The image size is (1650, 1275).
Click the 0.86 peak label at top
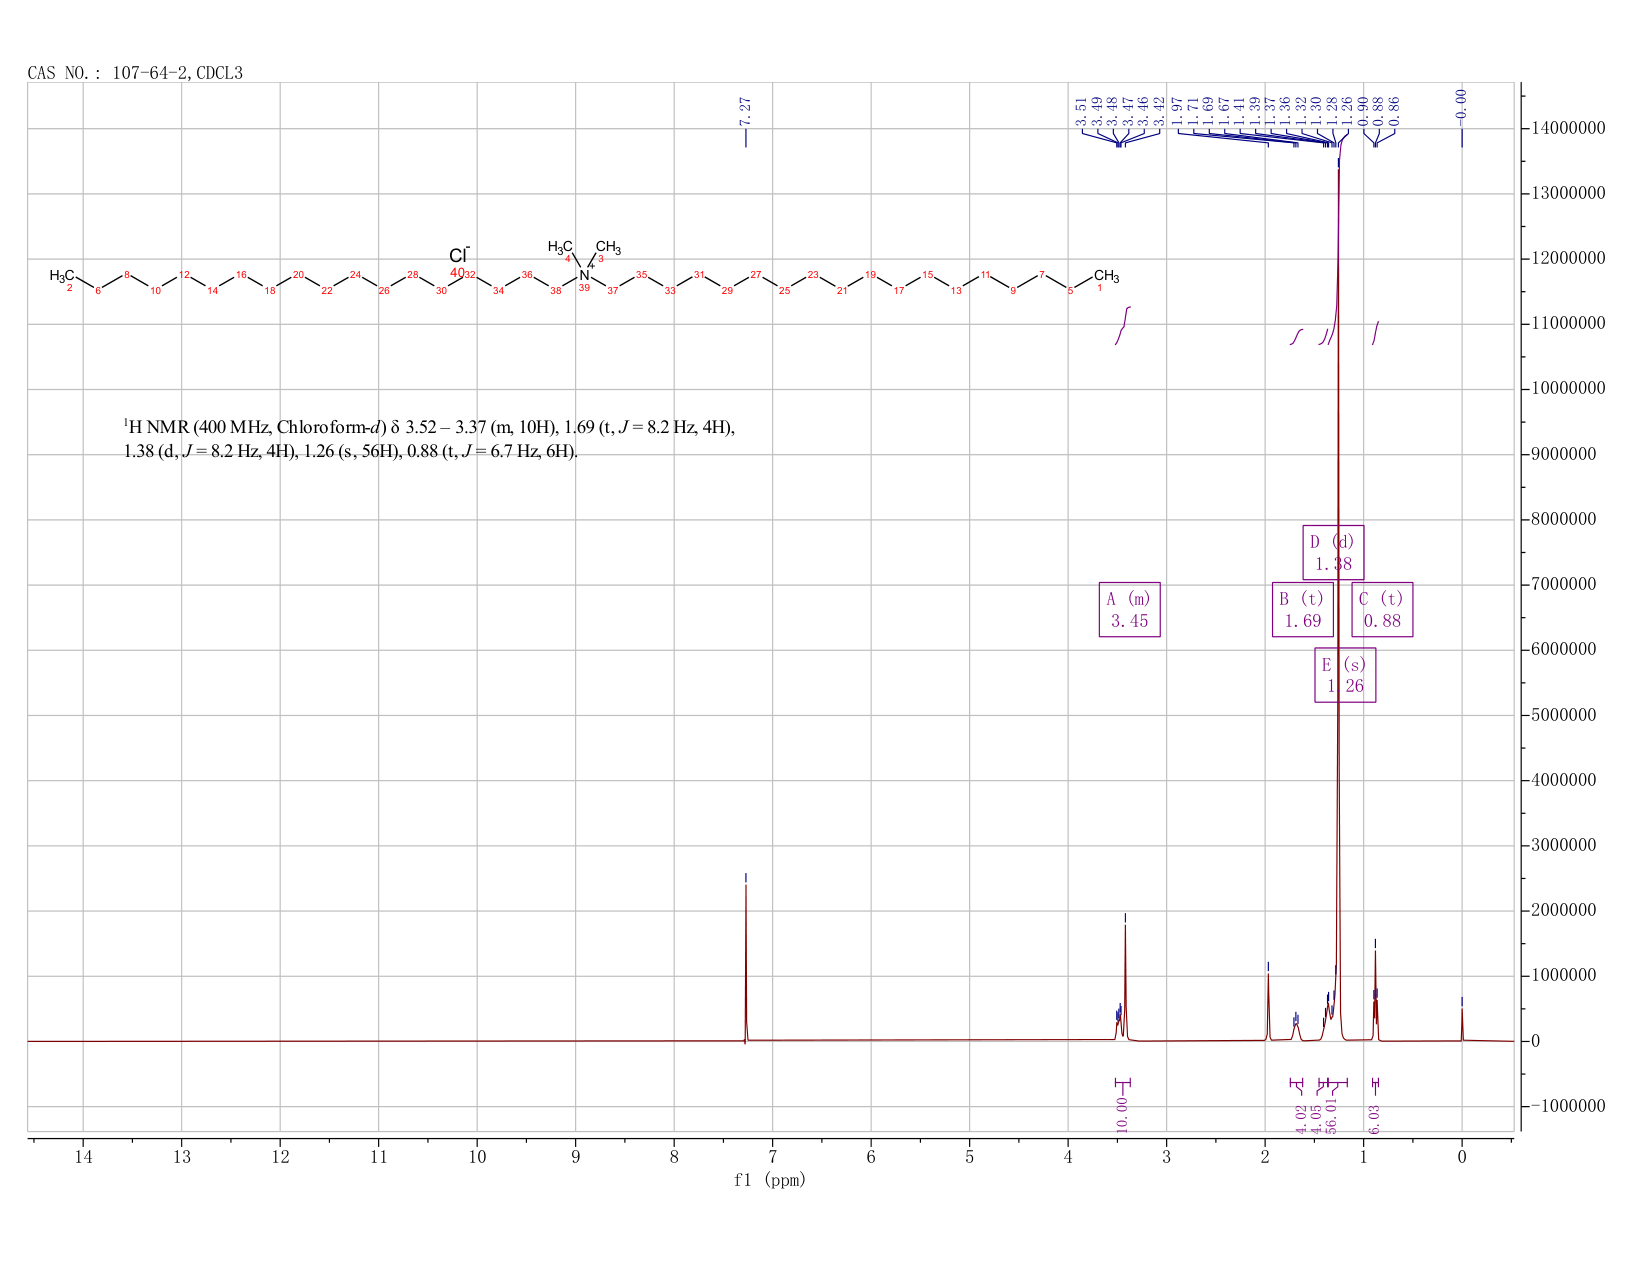click(1395, 112)
